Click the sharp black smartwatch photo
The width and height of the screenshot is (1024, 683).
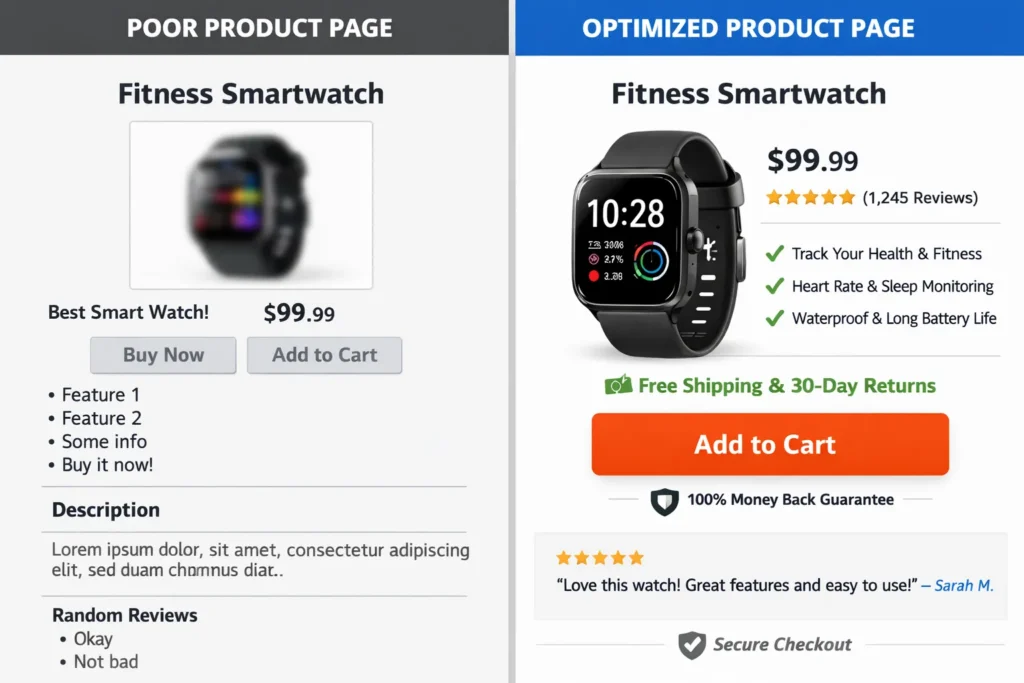[656, 245]
